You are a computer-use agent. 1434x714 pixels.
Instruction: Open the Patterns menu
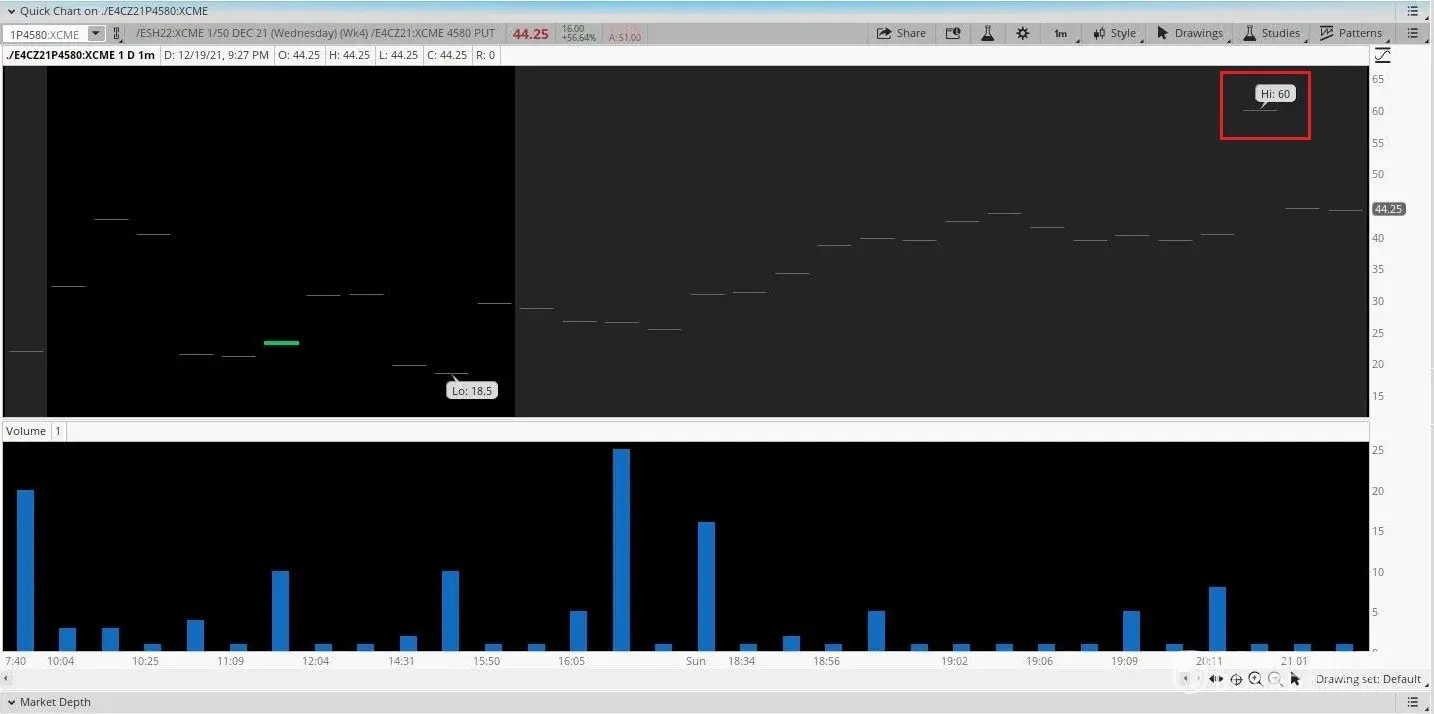pyautogui.click(x=1350, y=33)
